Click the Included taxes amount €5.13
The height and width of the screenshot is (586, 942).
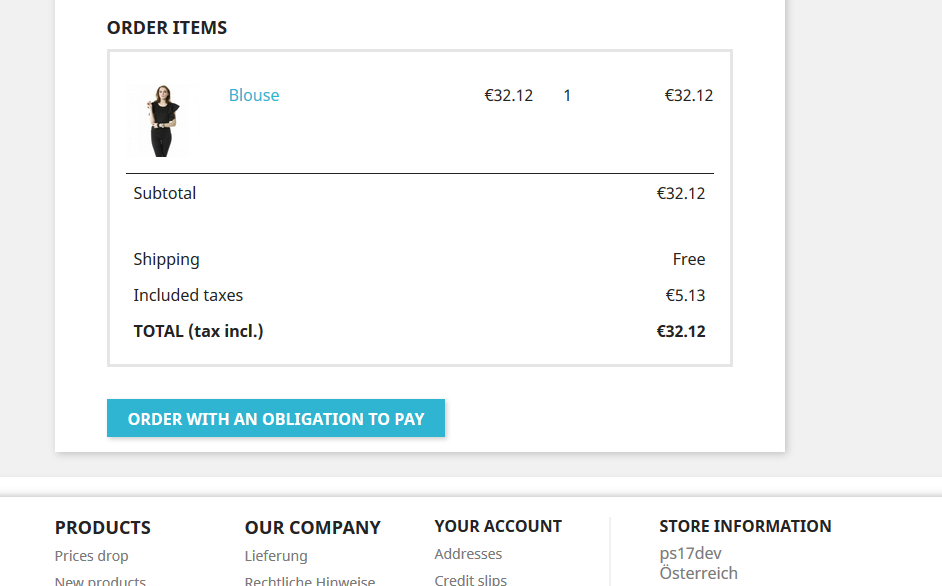[x=685, y=295]
